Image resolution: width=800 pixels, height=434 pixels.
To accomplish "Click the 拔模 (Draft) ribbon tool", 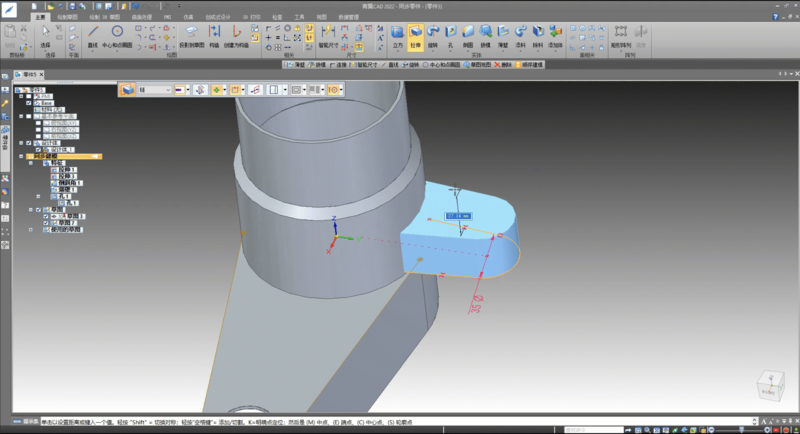I will [485, 36].
